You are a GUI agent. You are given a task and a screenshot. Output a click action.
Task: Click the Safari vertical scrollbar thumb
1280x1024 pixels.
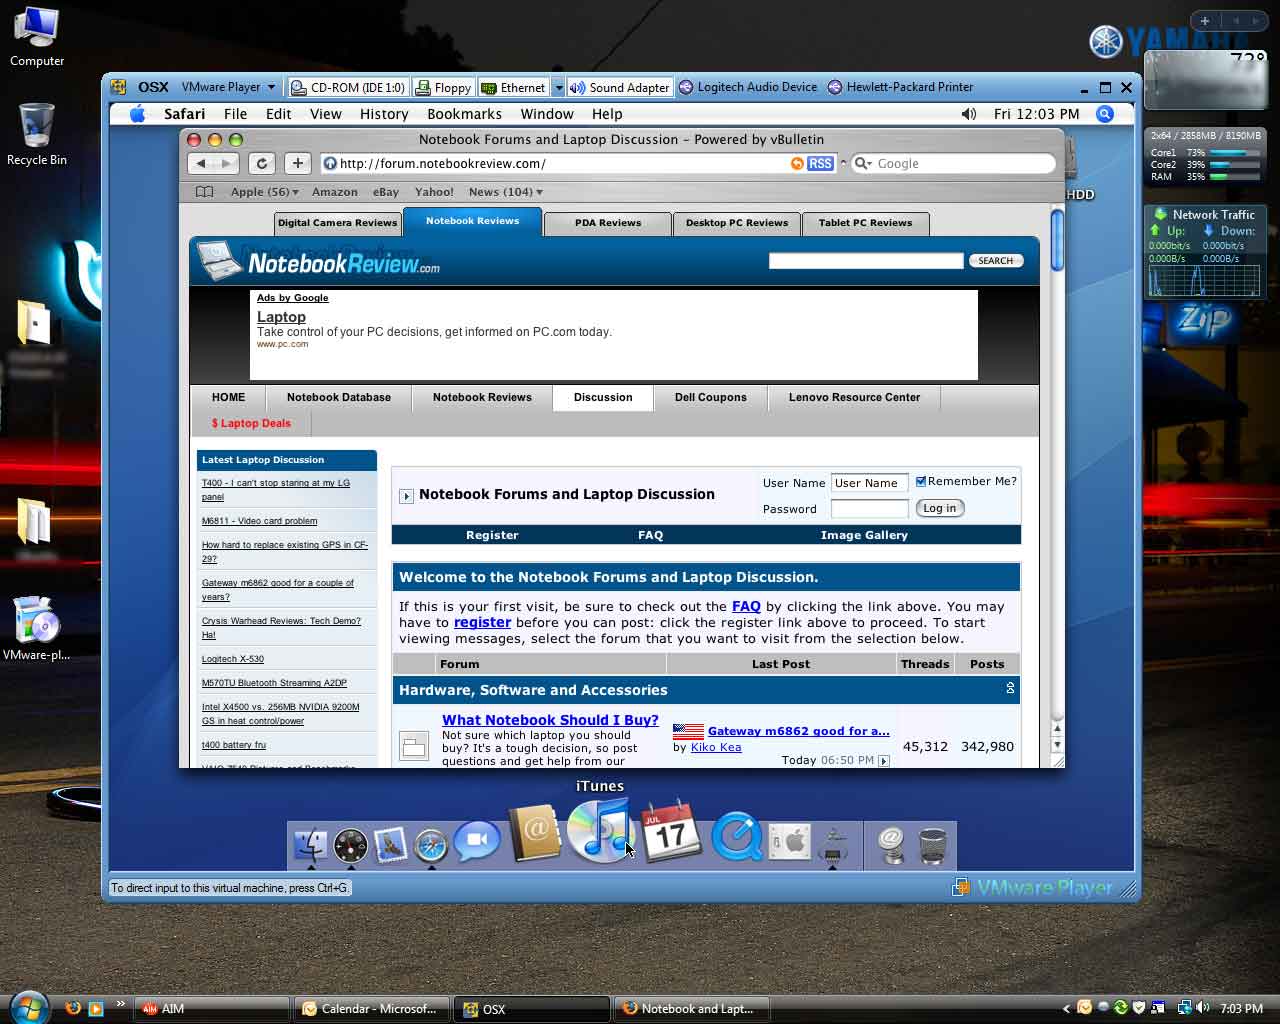(x=1057, y=240)
